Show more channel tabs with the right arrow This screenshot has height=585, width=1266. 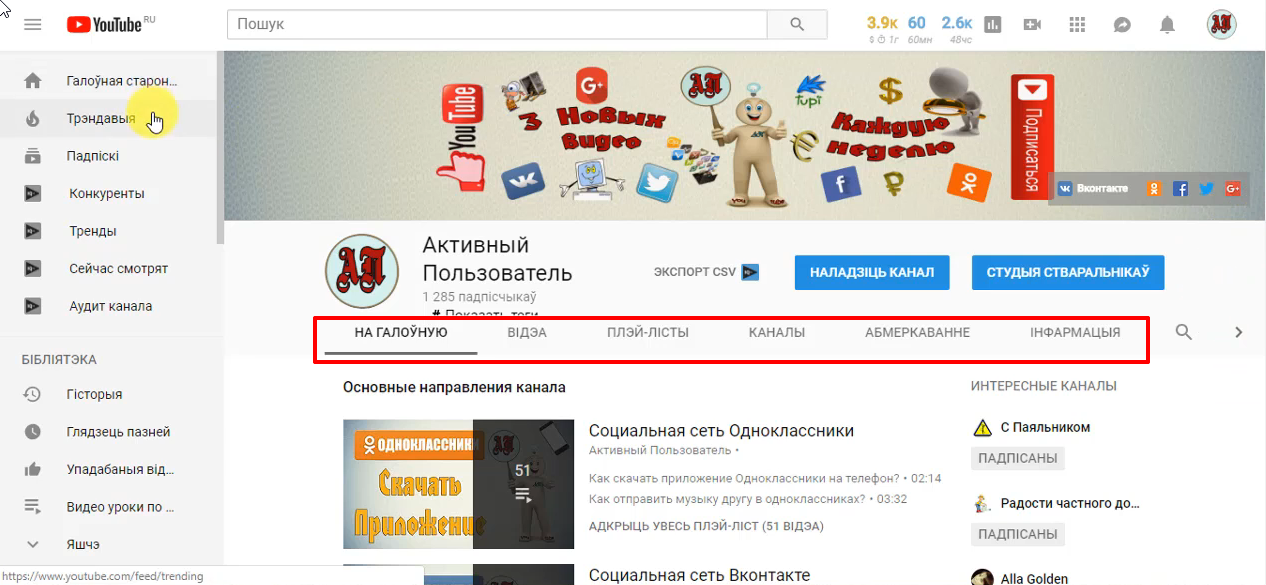pyautogui.click(x=1239, y=332)
